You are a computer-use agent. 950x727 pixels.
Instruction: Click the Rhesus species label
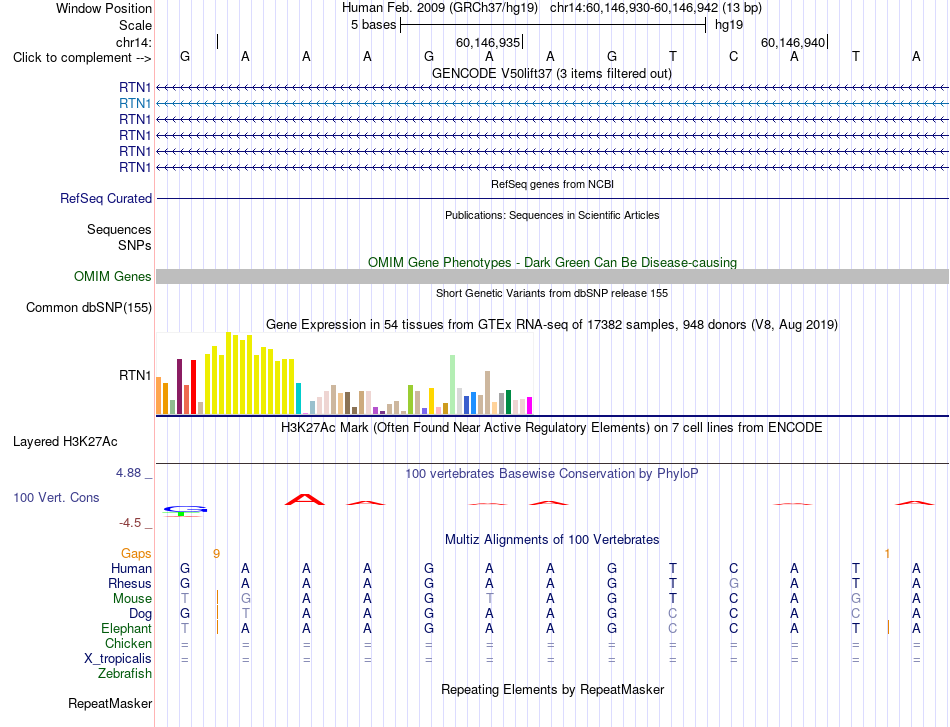click(130, 583)
